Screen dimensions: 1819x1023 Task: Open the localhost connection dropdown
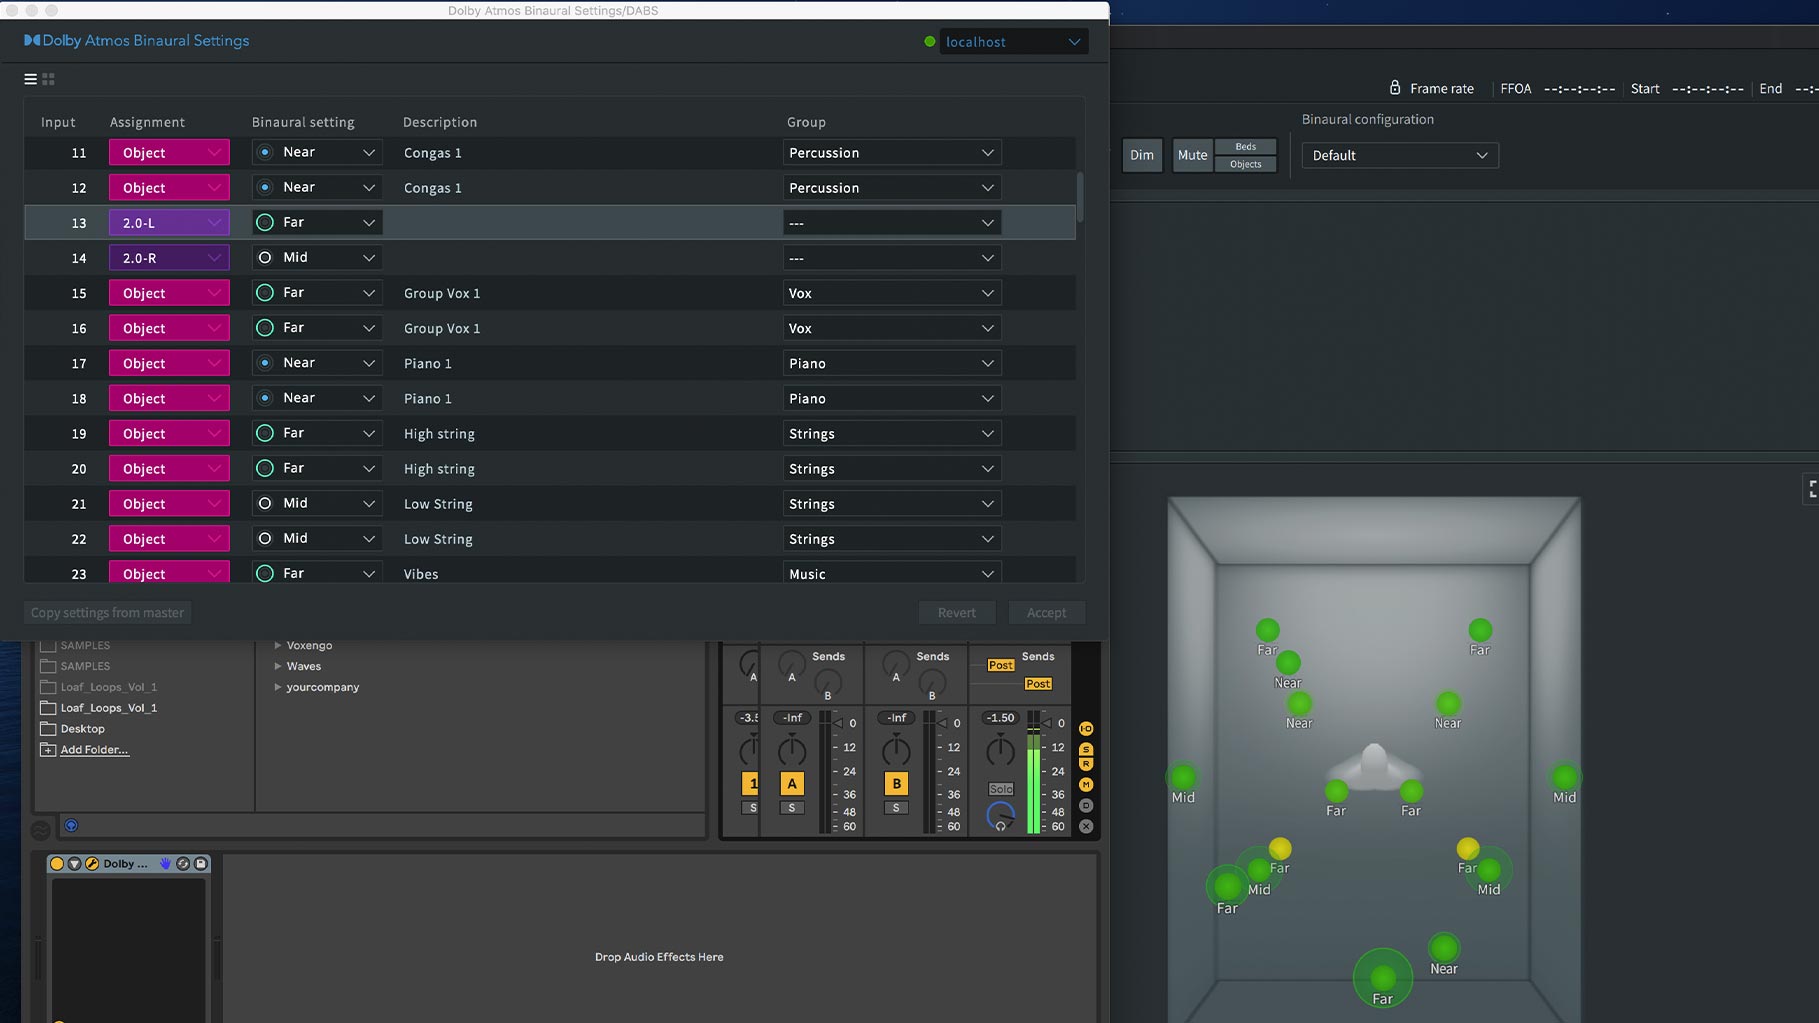(1013, 41)
